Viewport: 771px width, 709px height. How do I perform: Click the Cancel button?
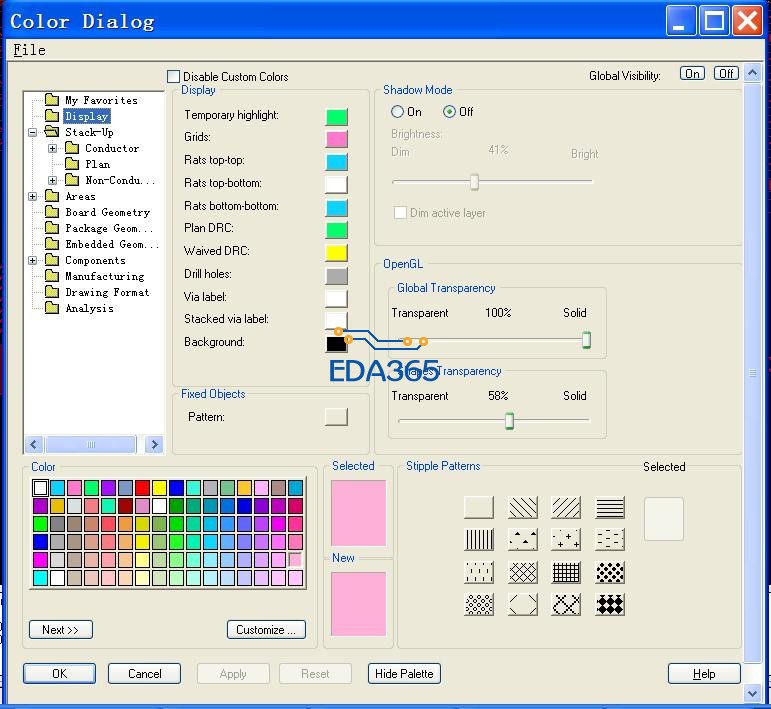click(145, 674)
